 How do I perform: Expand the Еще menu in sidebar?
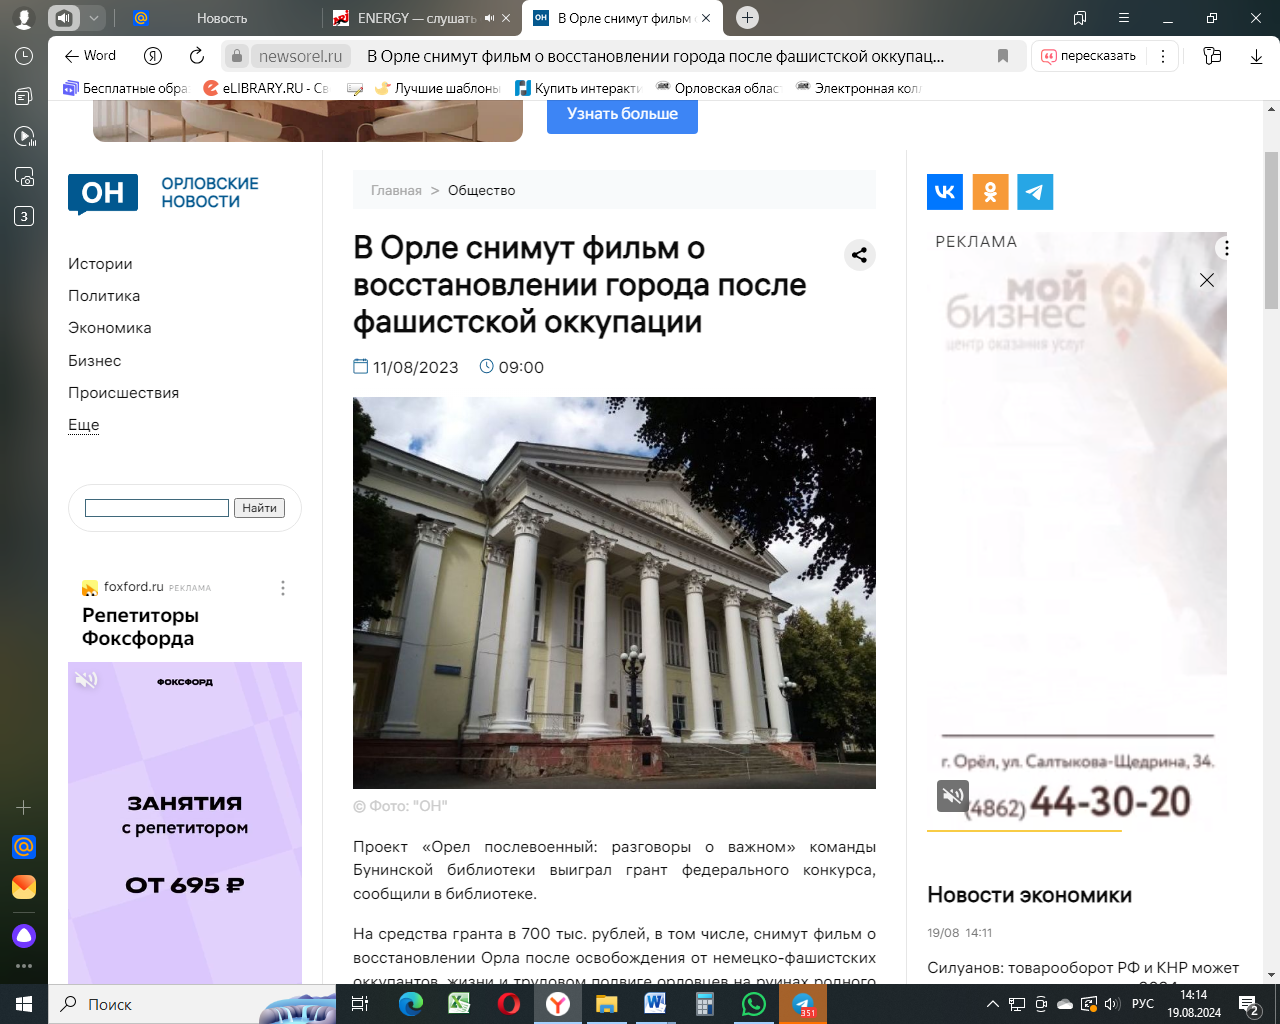coord(84,425)
